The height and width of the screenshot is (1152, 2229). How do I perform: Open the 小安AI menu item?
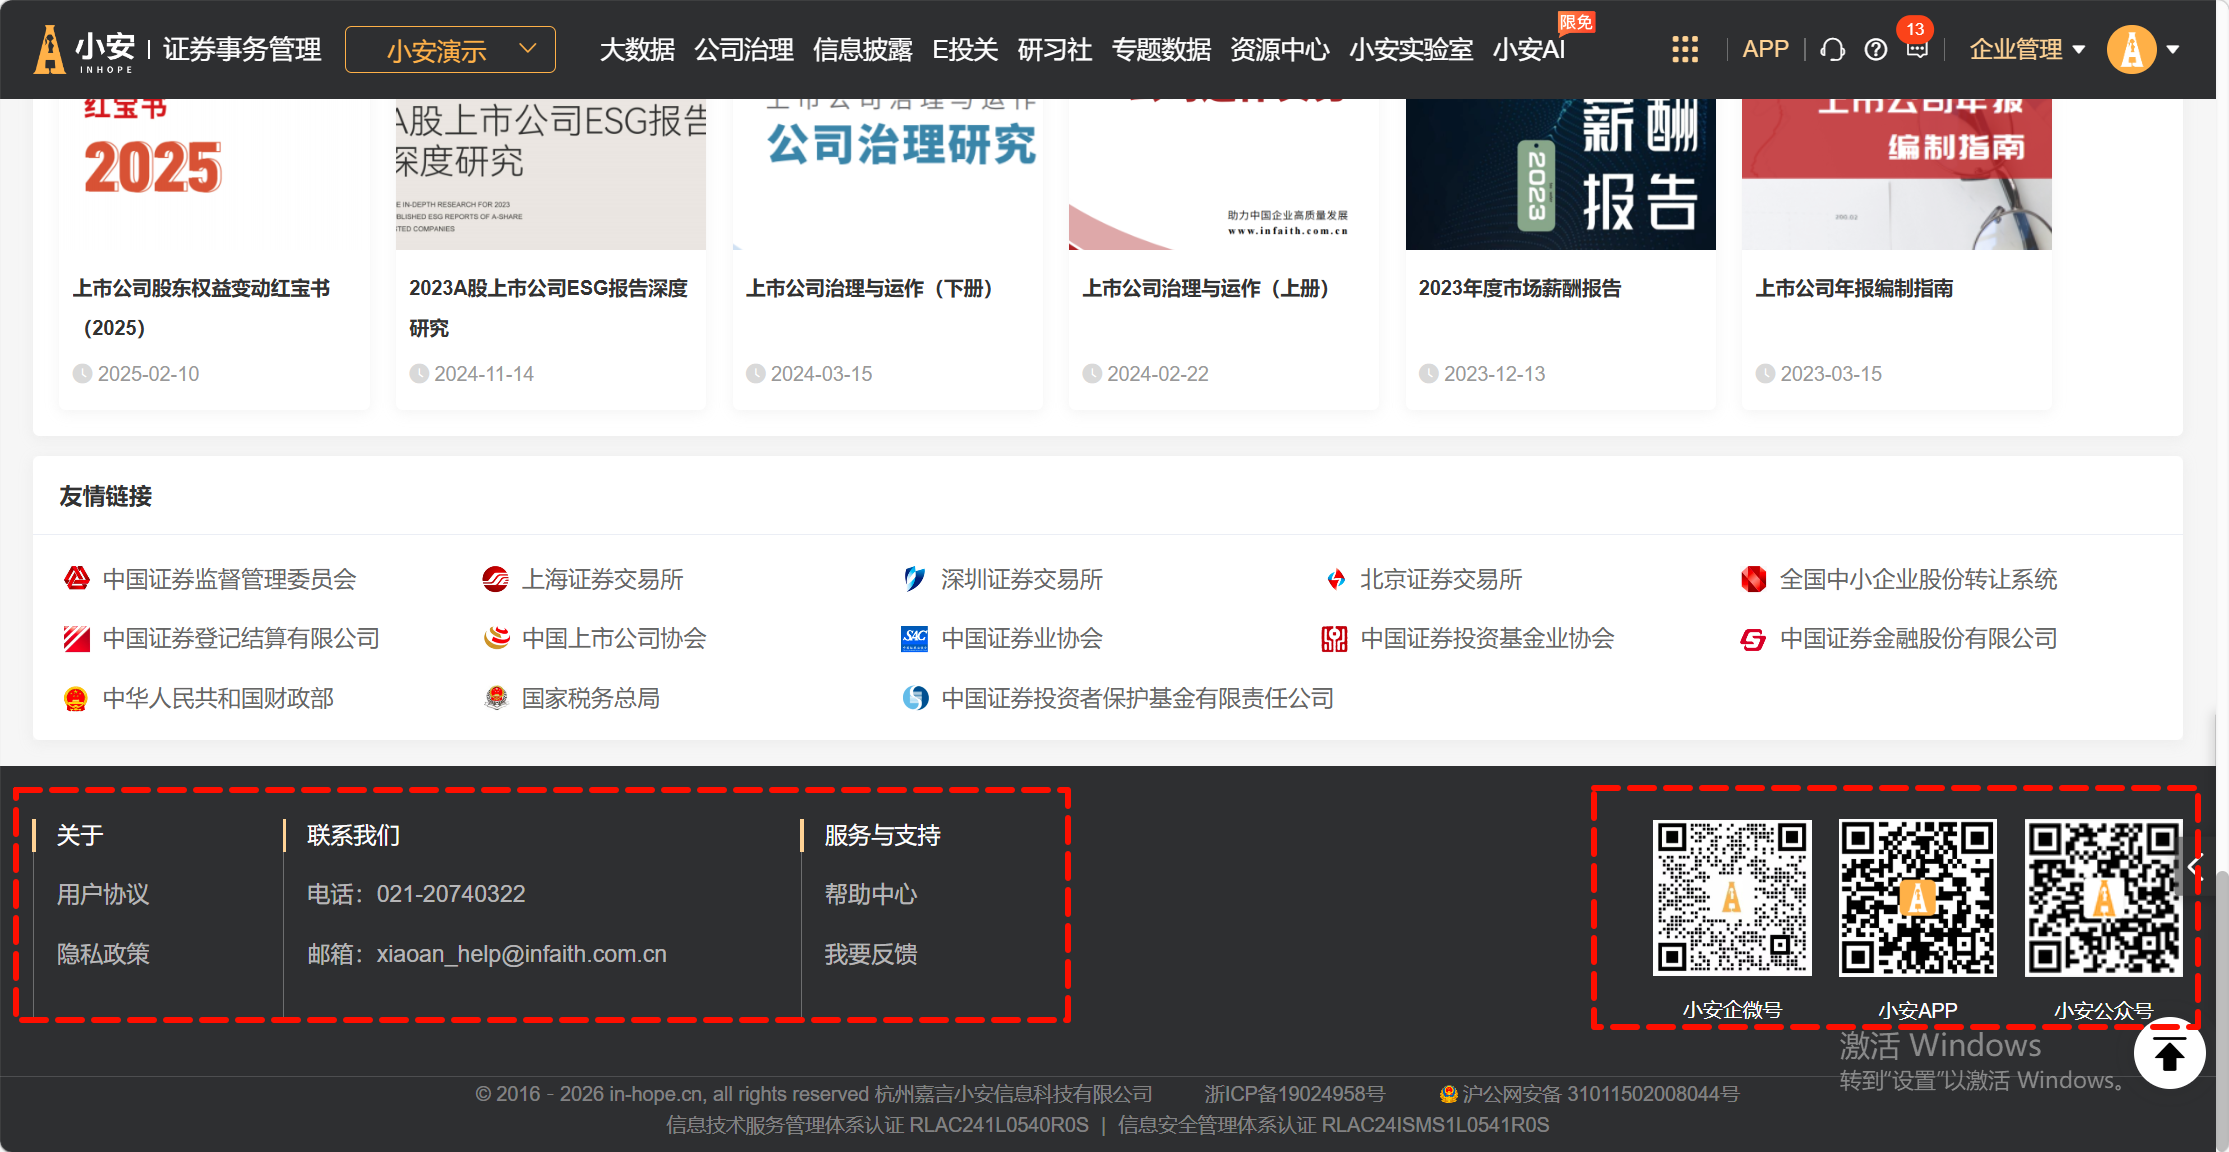tap(1528, 49)
